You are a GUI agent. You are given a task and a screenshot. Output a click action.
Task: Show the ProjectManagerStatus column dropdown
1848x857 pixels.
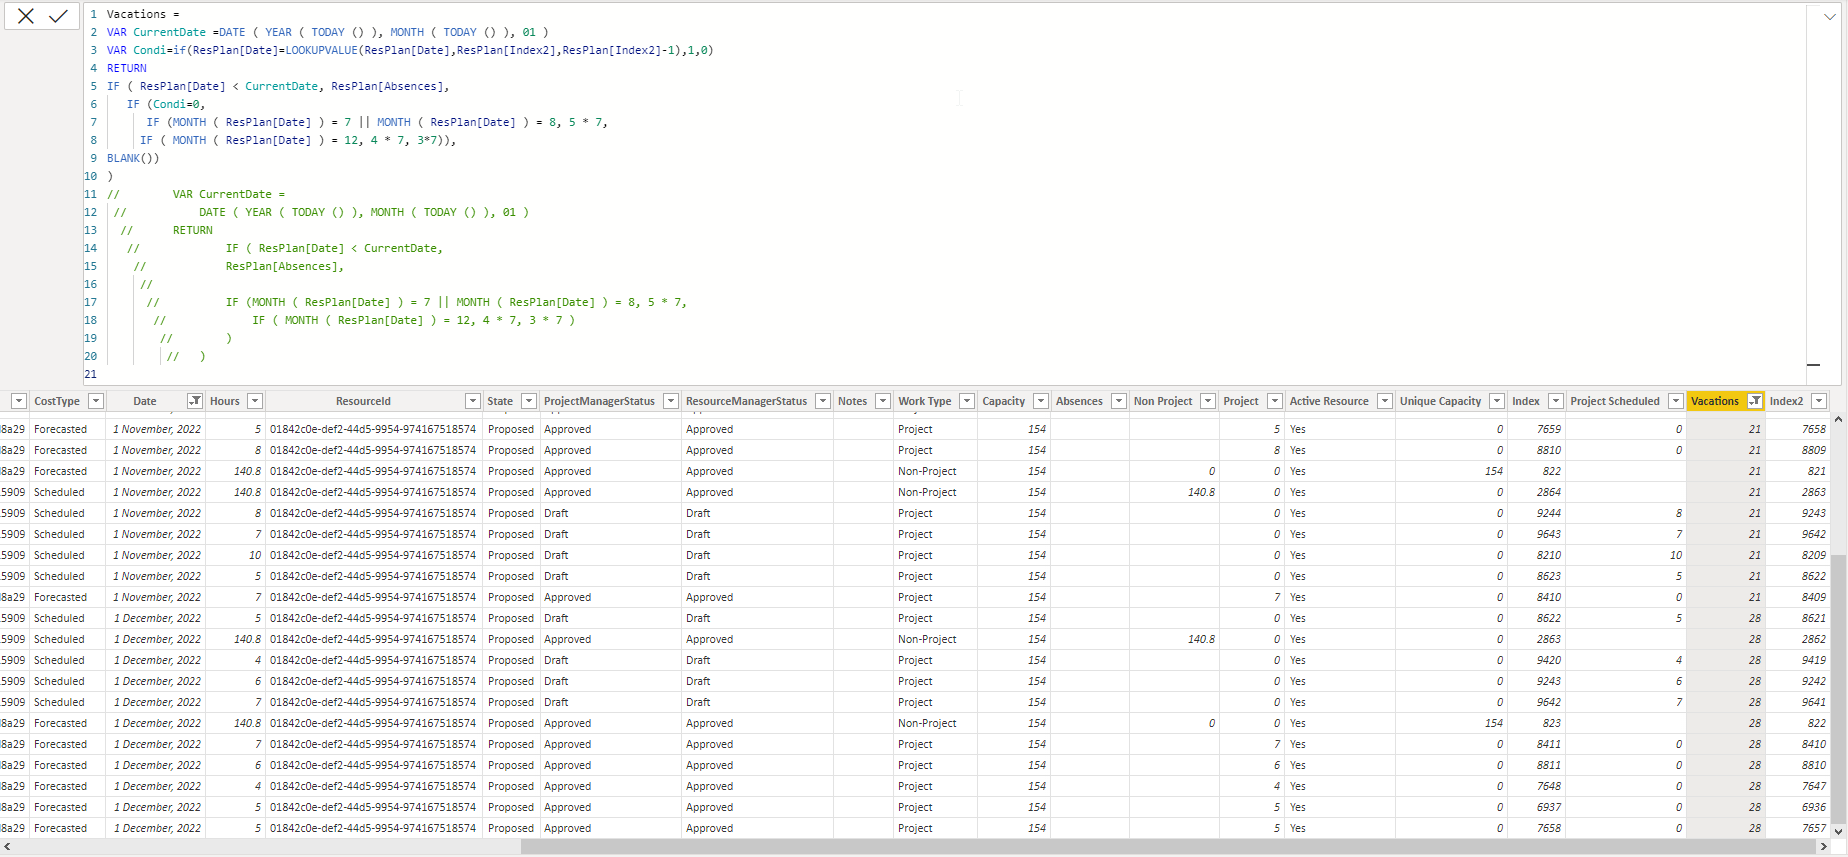coord(671,401)
